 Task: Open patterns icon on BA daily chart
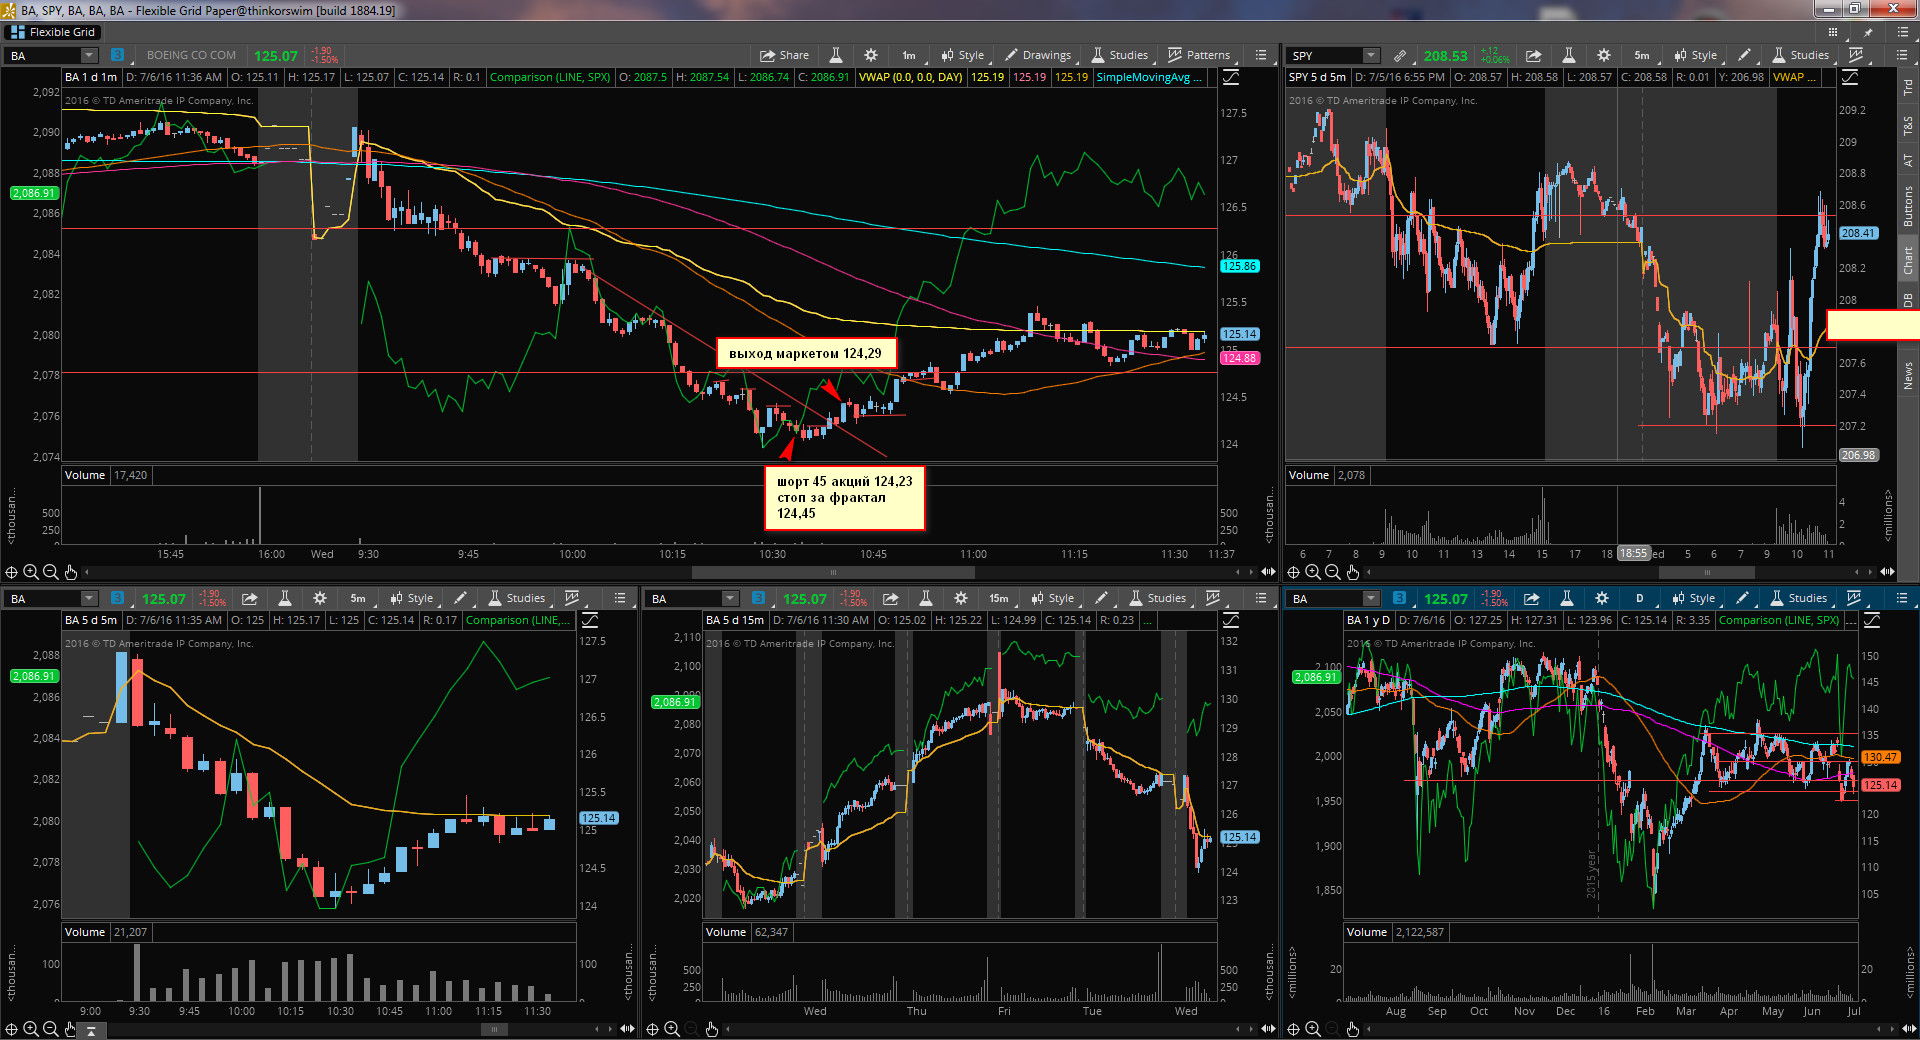coord(1854,598)
